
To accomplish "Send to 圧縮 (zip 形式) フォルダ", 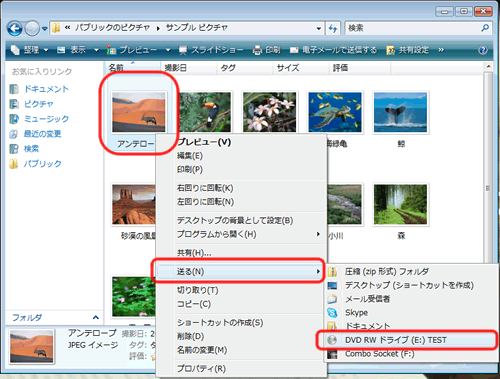I will coord(412,272).
